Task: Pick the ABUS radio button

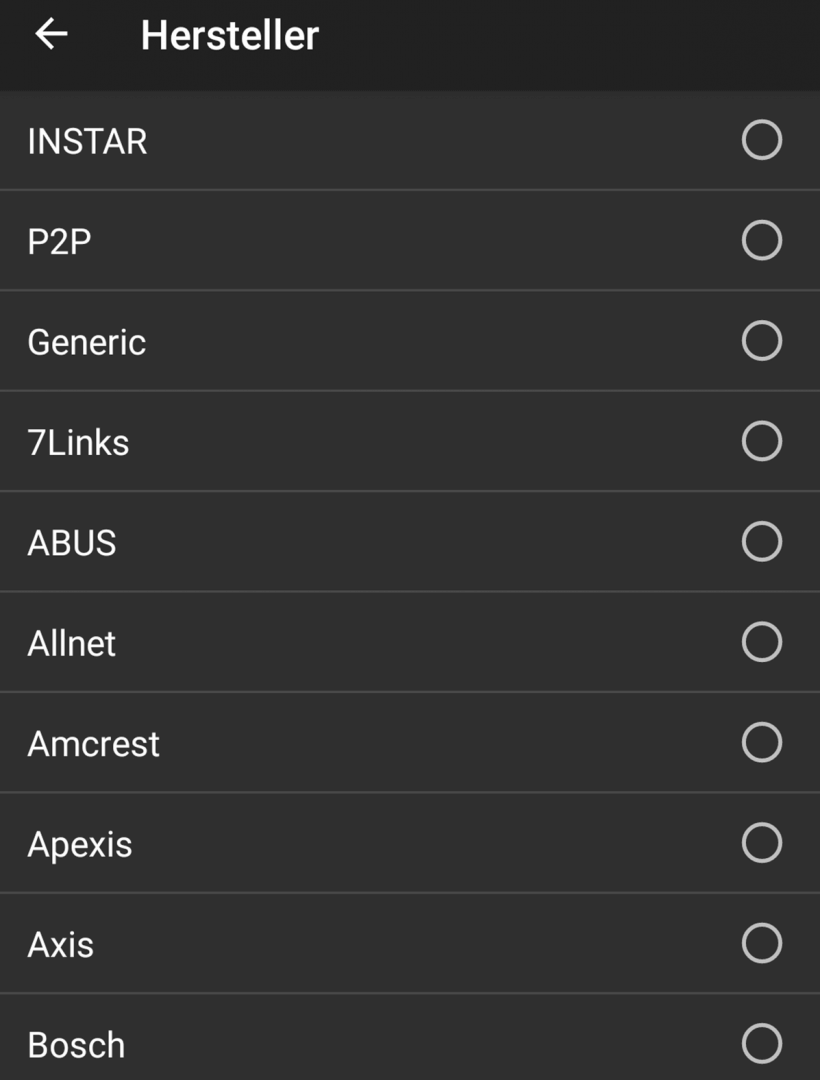Action: click(761, 541)
